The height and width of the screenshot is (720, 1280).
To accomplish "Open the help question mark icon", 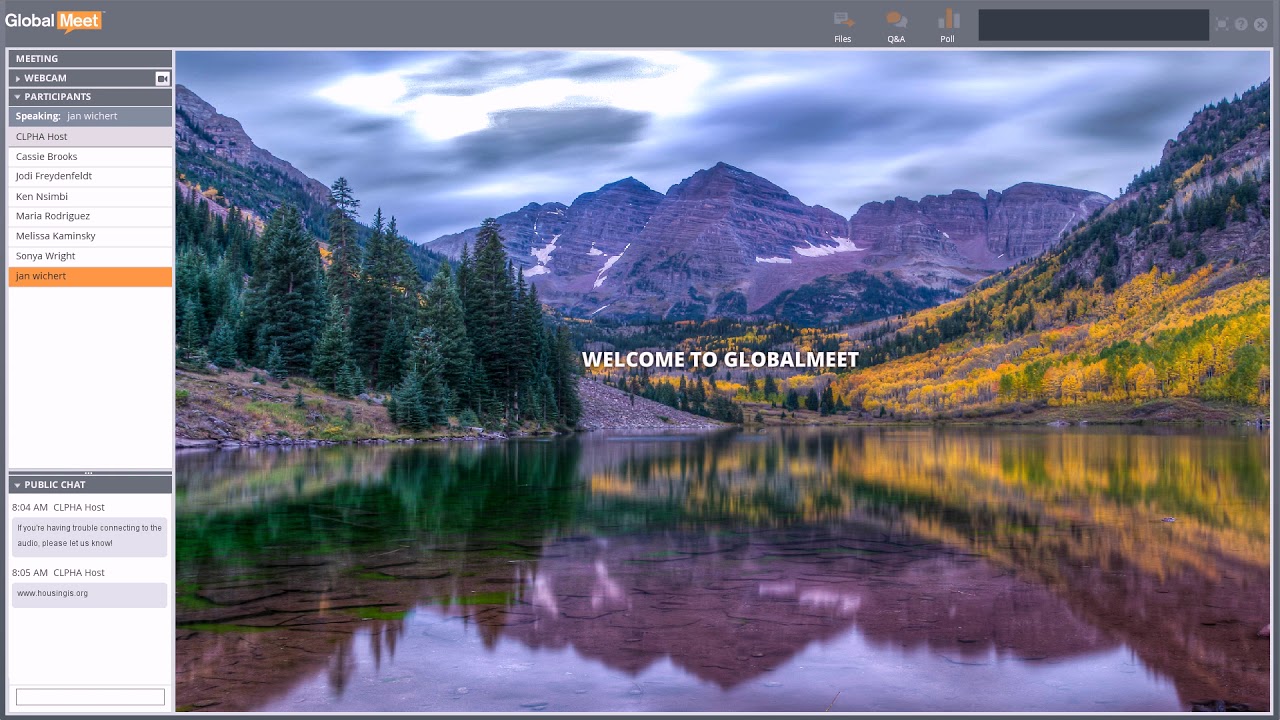I will [x=1241, y=24].
